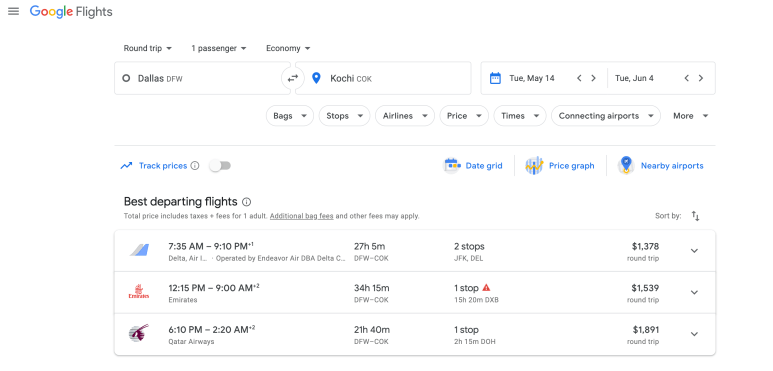The image size is (773, 371).
Task: Expand the $1,891 Qatar Airways flight details
Action: pos(694,334)
